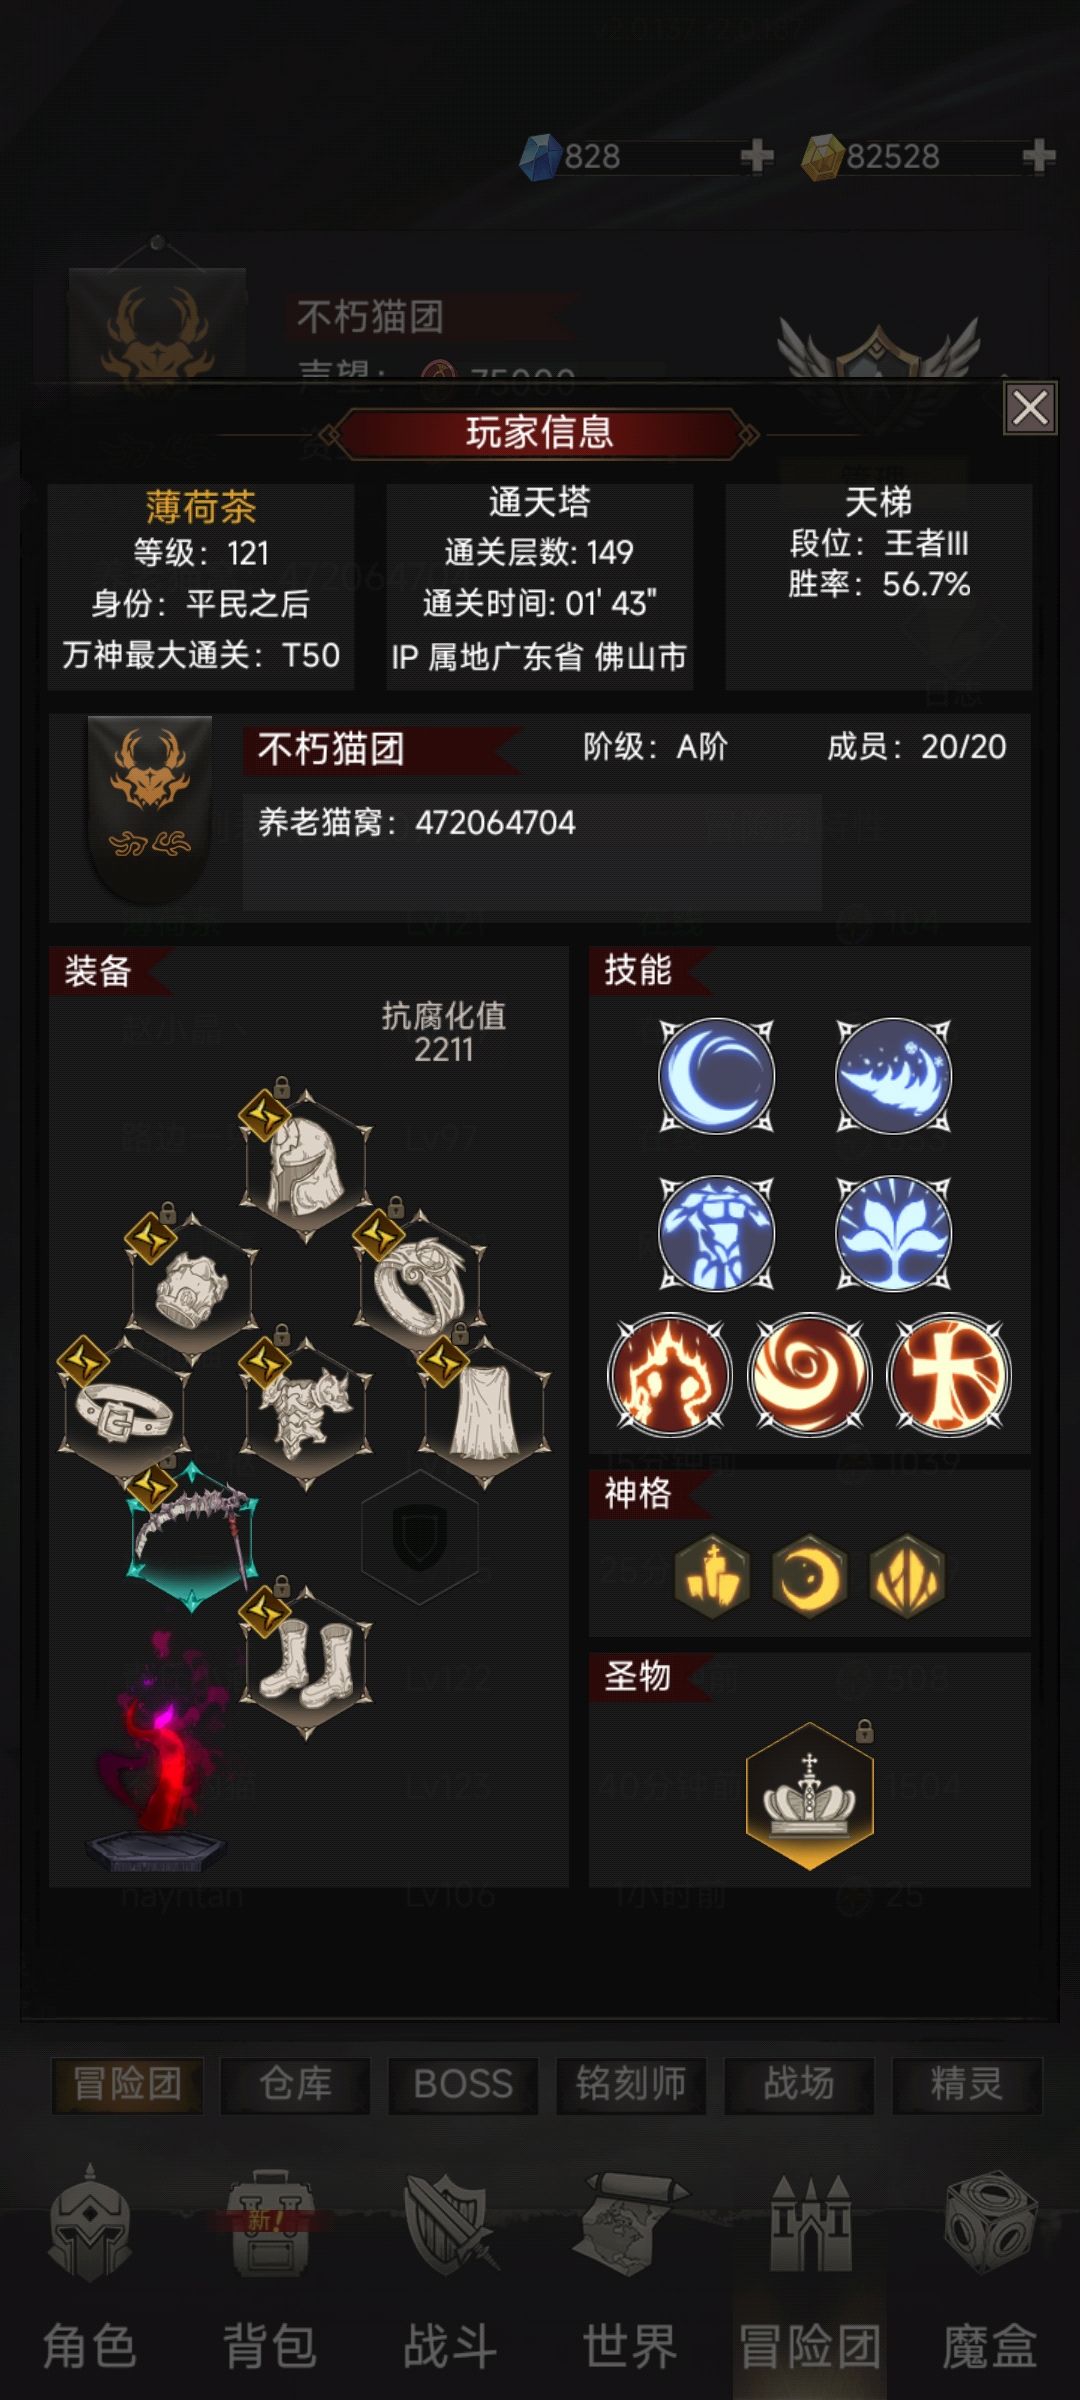Inspect the red spiral skill icon
The width and height of the screenshot is (1080, 2400).
[810, 1374]
